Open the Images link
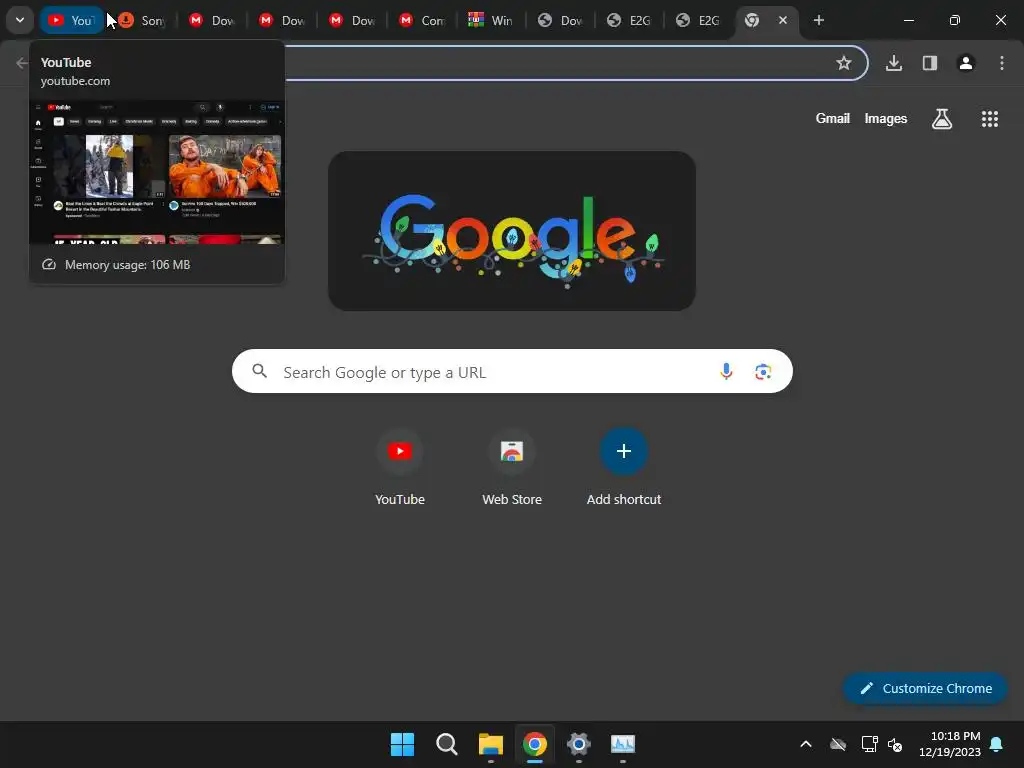 tap(885, 118)
